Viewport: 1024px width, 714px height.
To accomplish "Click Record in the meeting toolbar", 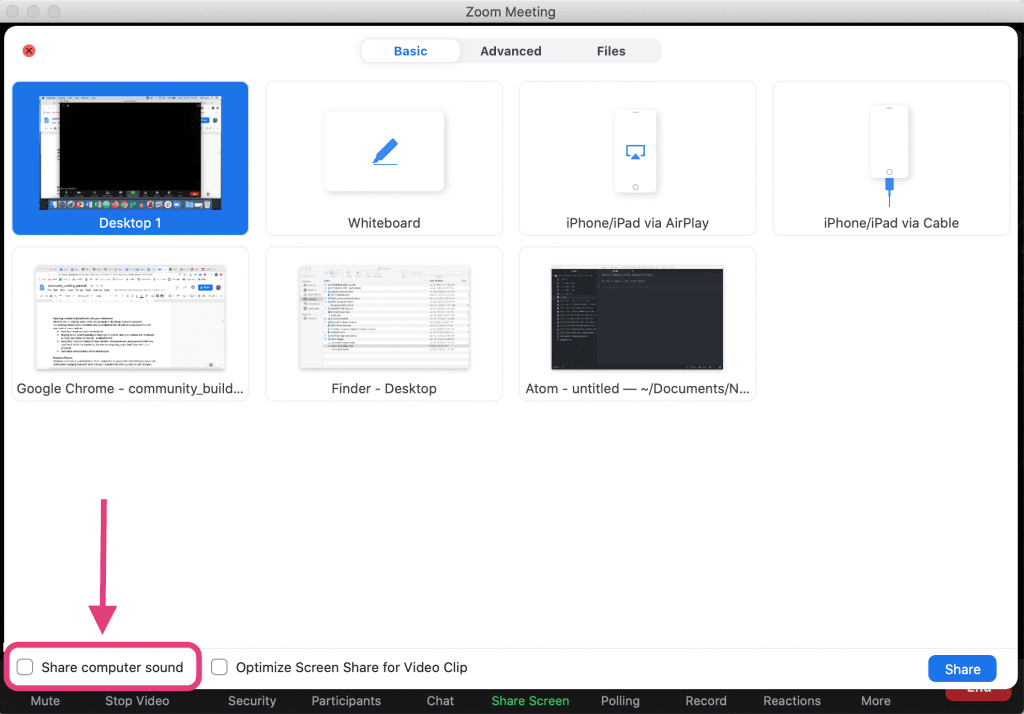I will click(706, 700).
